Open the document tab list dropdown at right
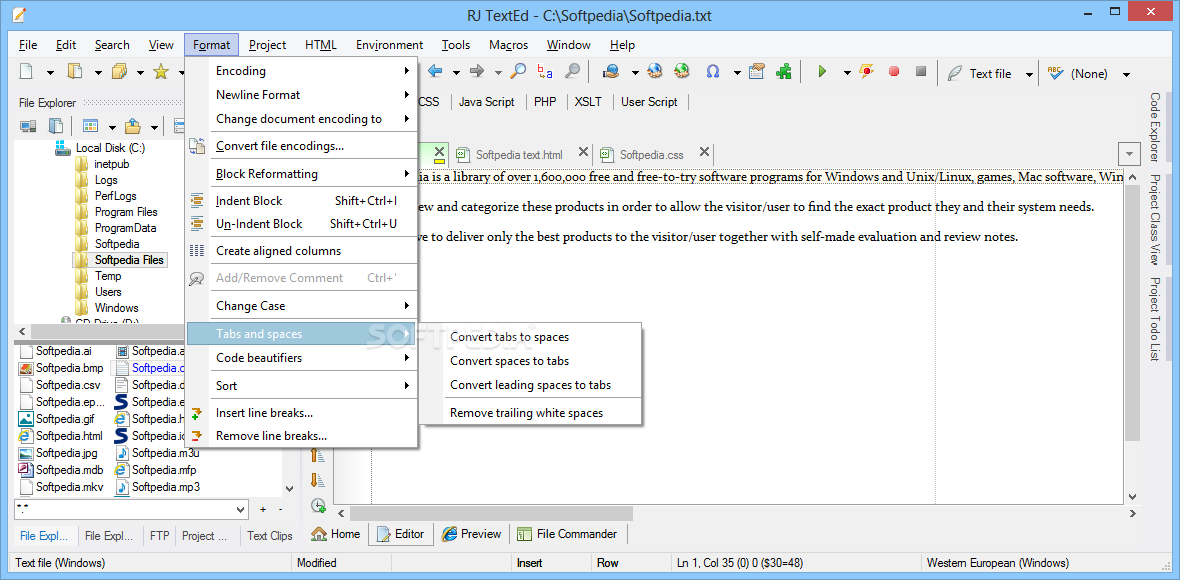 tap(1130, 154)
